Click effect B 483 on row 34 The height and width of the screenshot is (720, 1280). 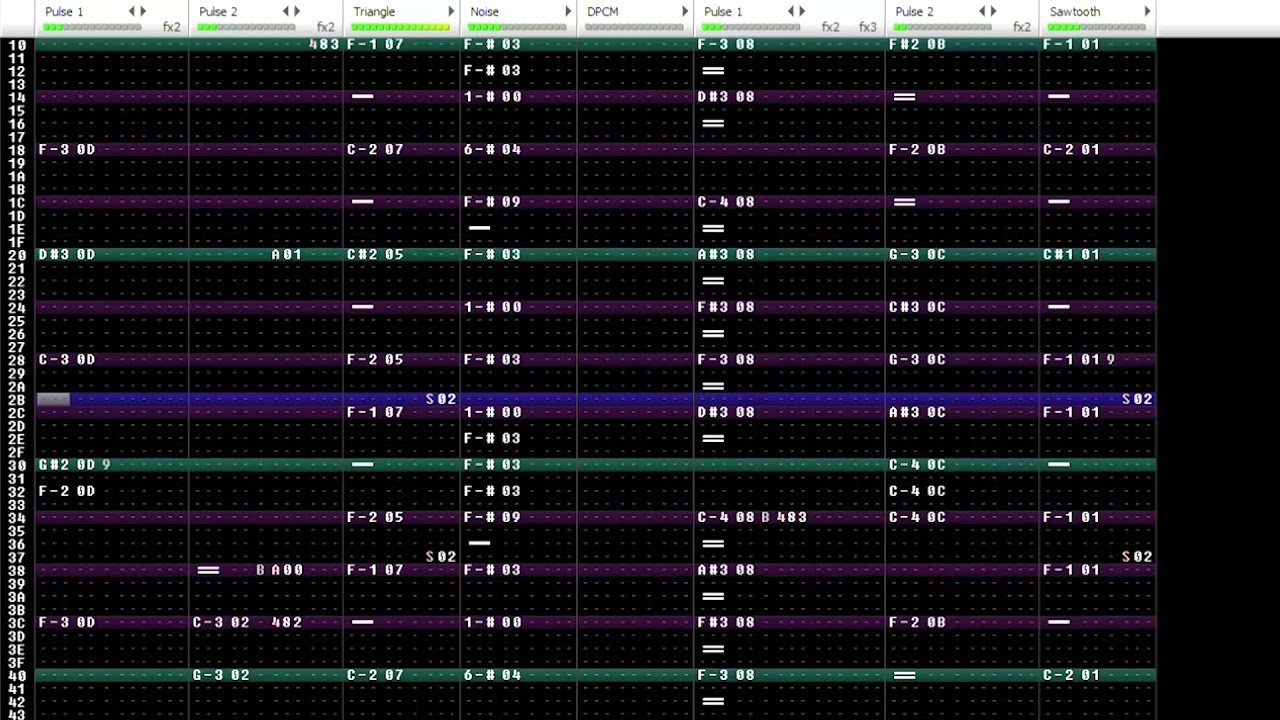[784, 517]
